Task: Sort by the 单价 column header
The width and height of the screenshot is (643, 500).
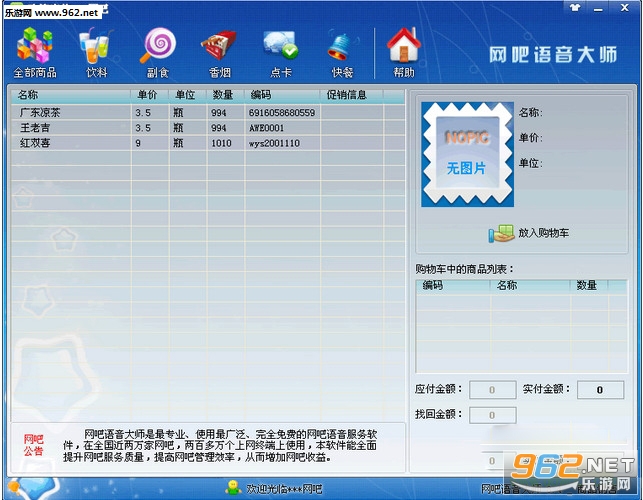Action: pyautogui.click(x=150, y=95)
